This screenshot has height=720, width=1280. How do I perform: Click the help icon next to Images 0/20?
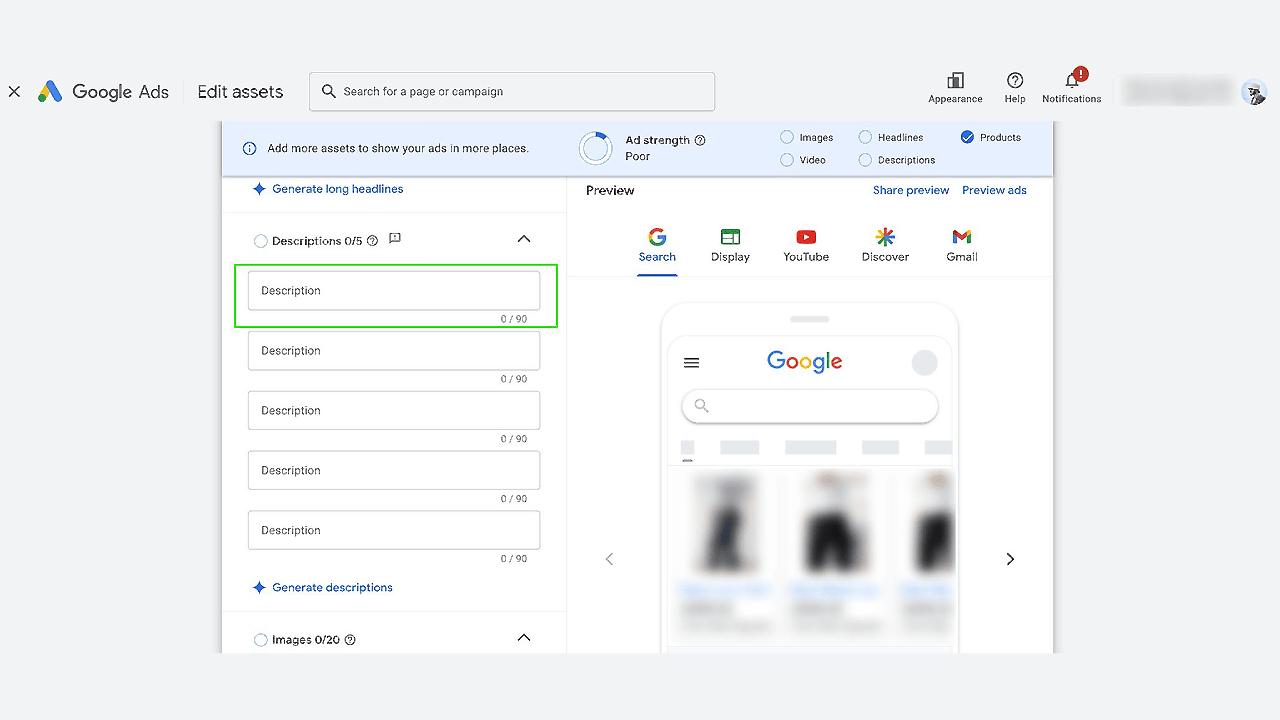[350, 640]
